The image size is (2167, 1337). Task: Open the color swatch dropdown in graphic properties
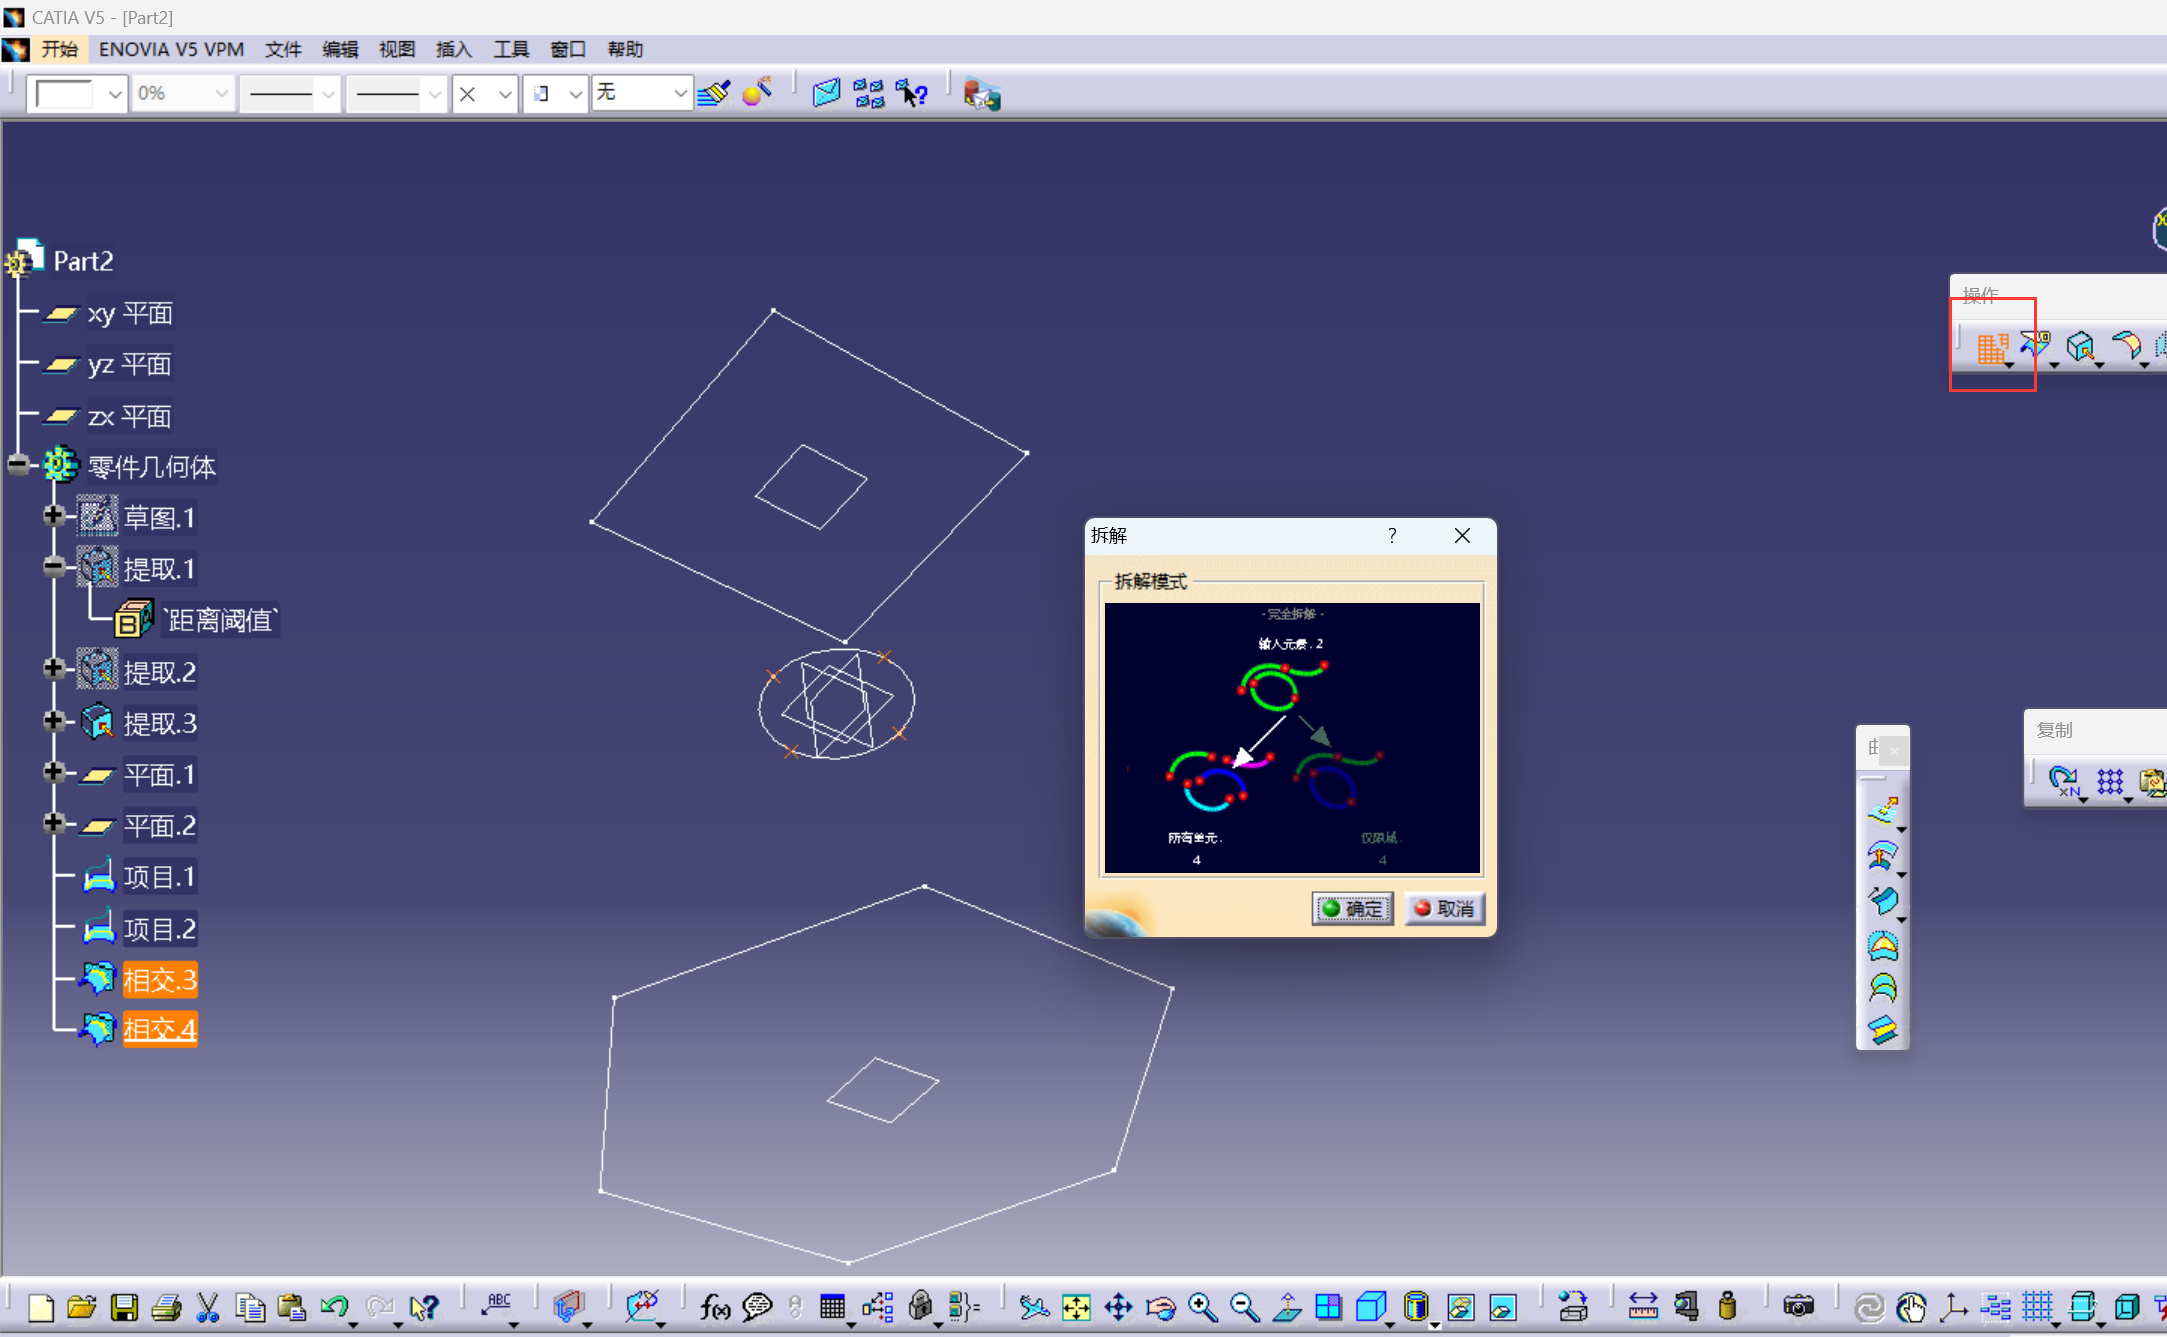coord(115,93)
